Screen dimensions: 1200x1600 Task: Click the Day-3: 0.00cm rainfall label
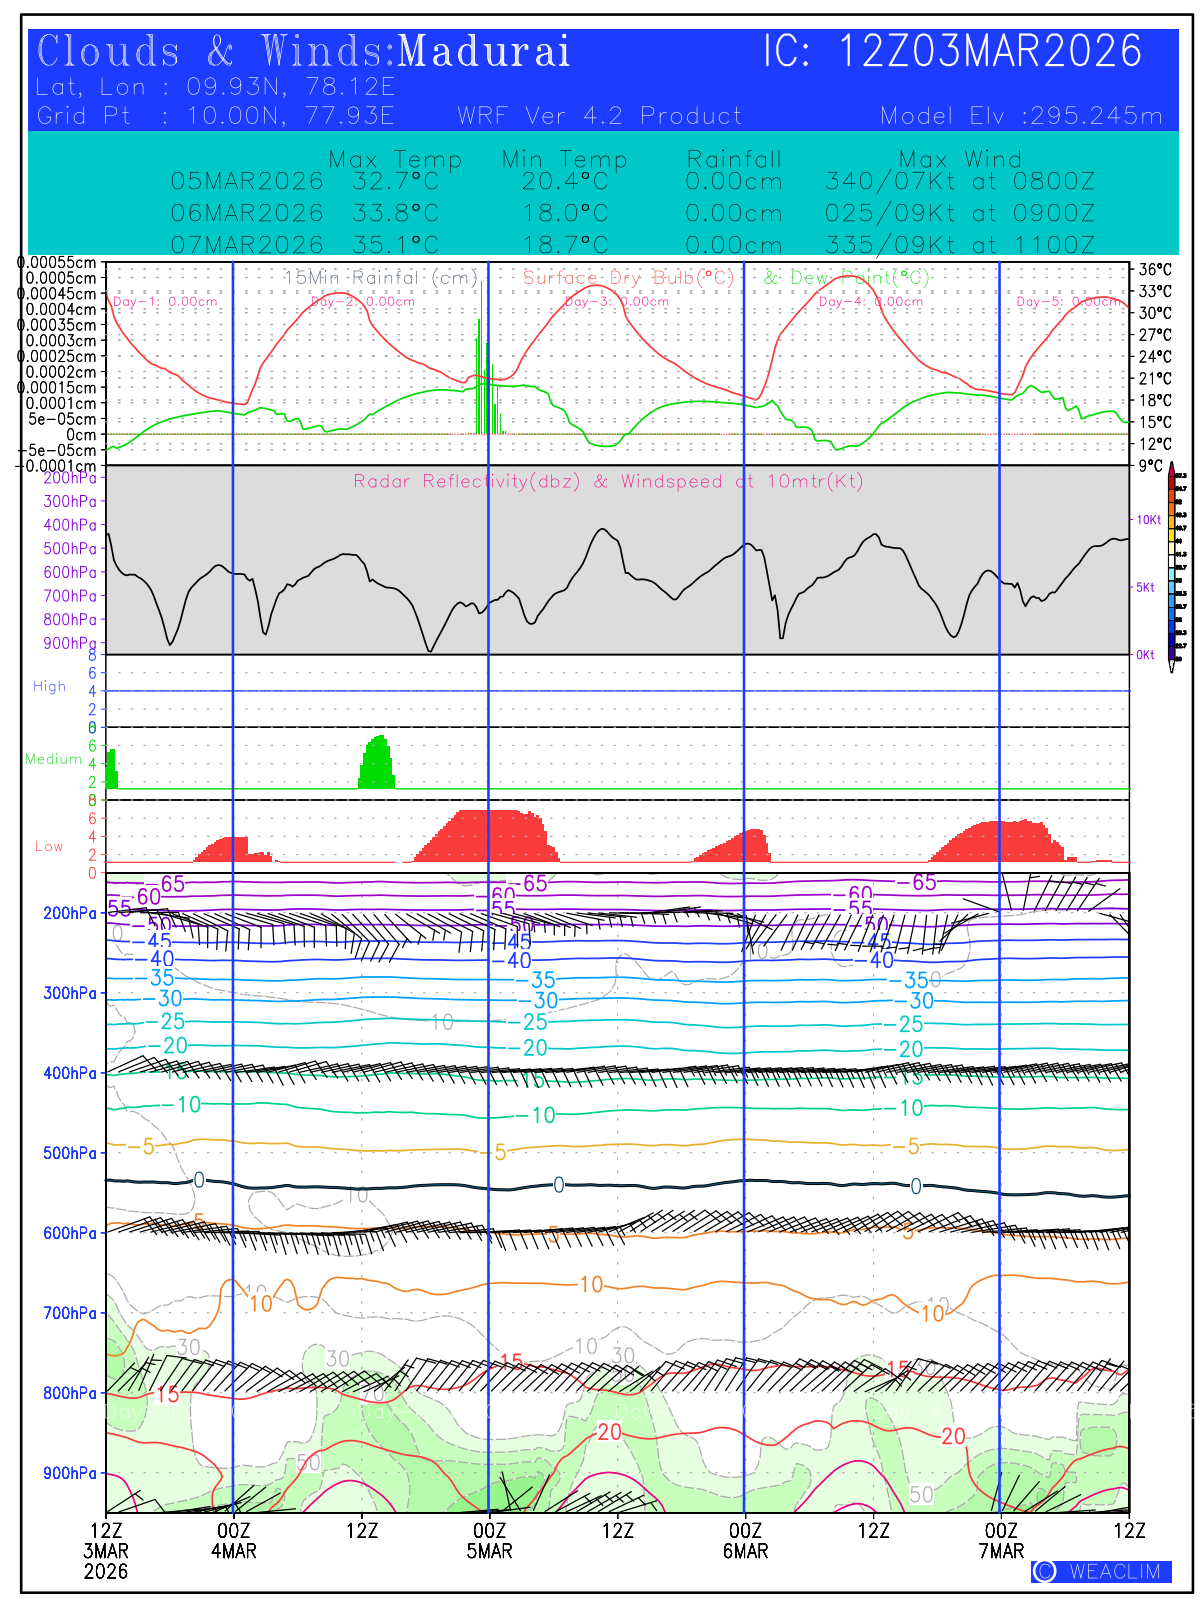tap(617, 301)
